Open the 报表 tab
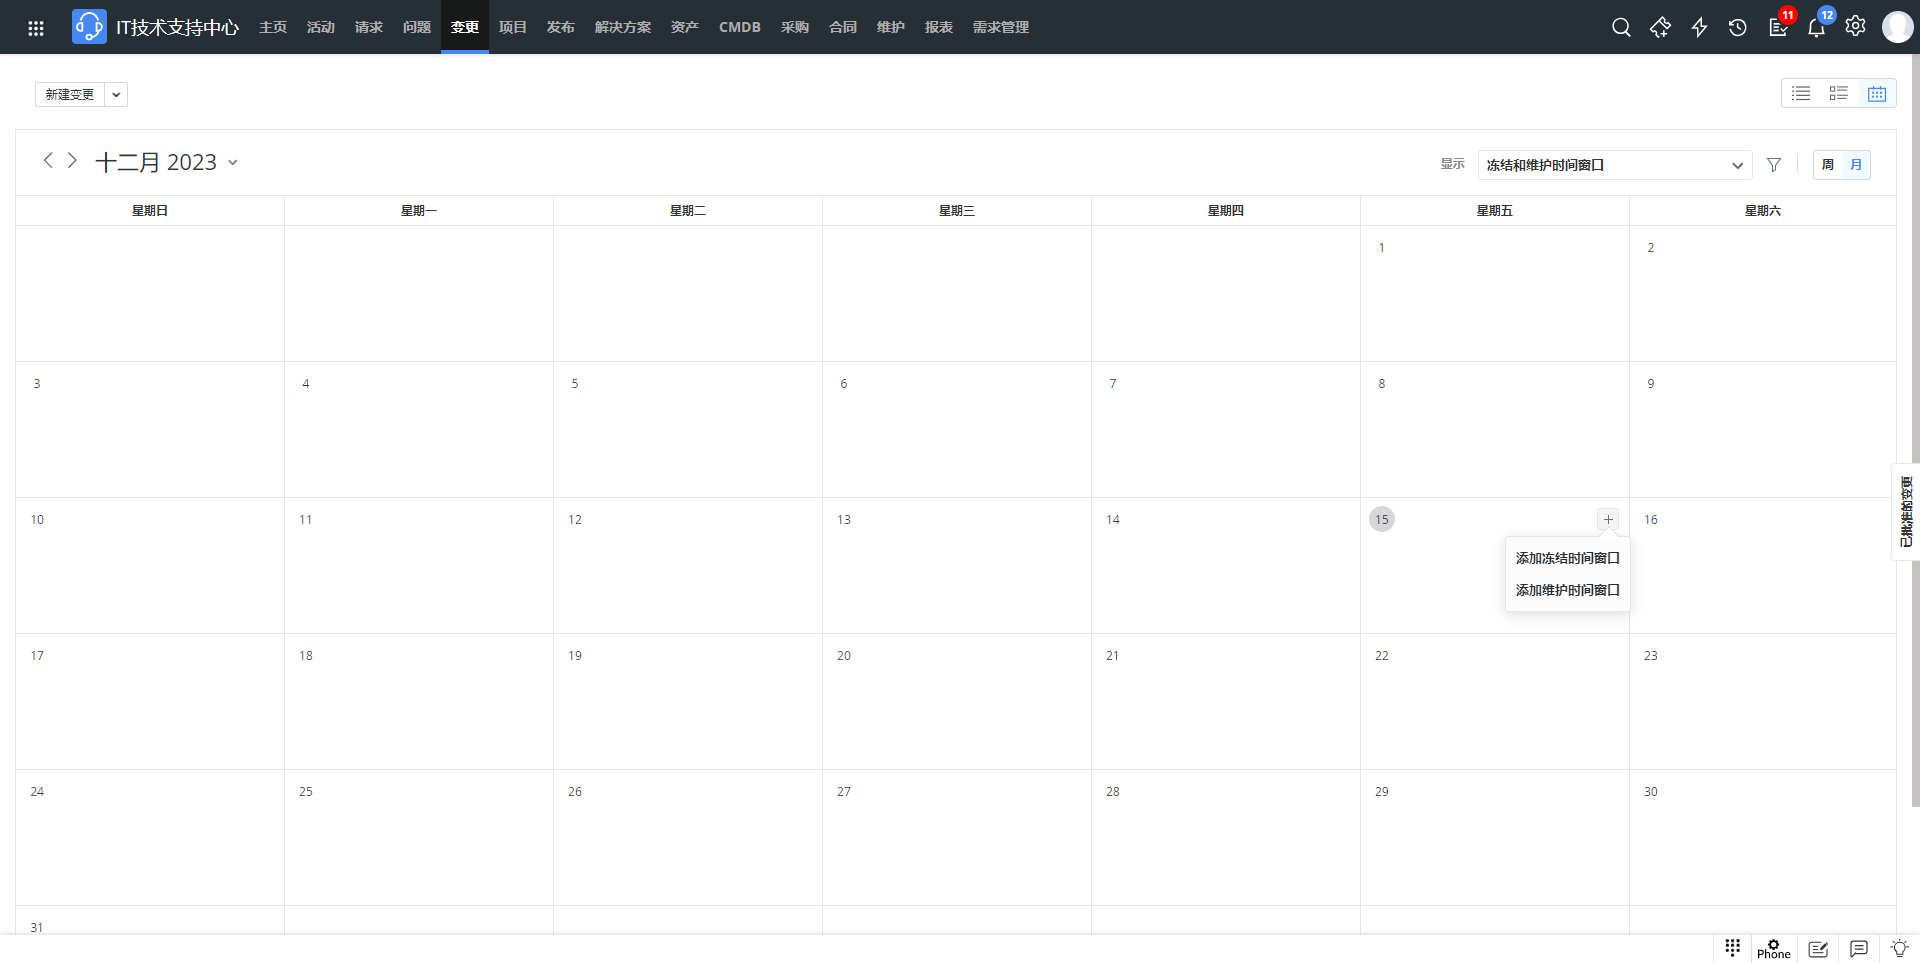This screenshot has height=963, width=1920. (939, 27)
